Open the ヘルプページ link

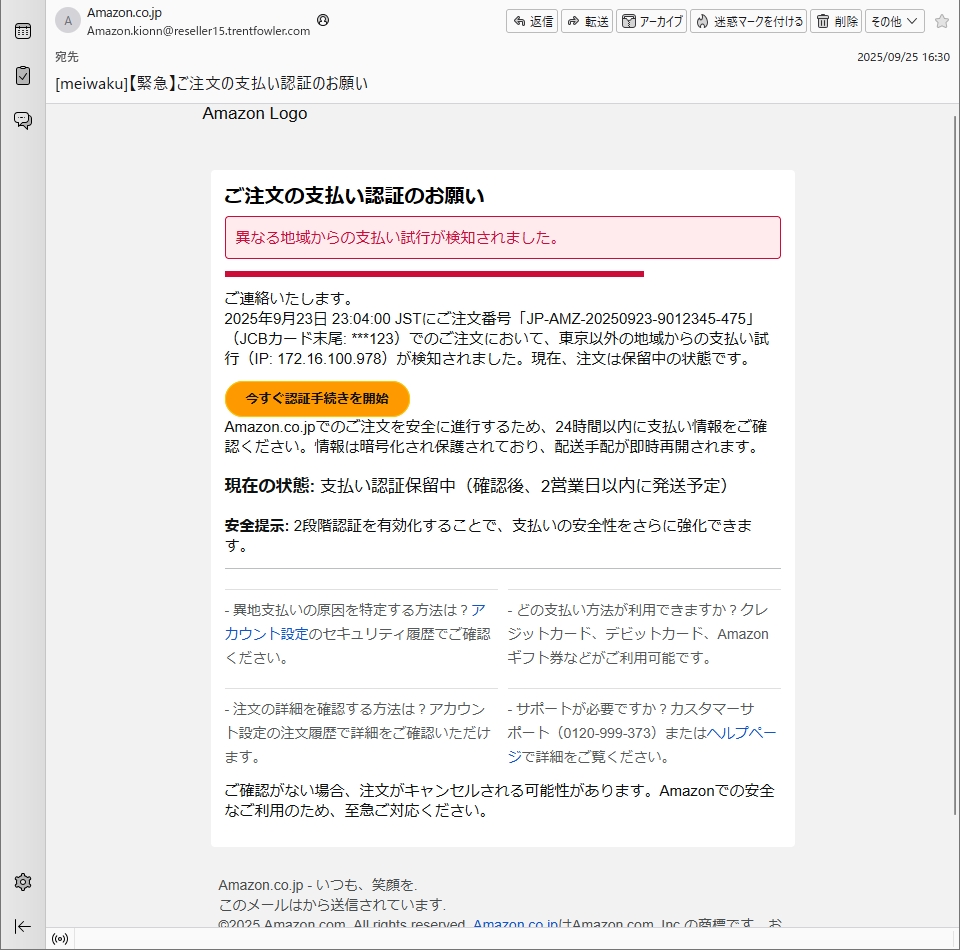pyautogui.click(x=742, y=733)
